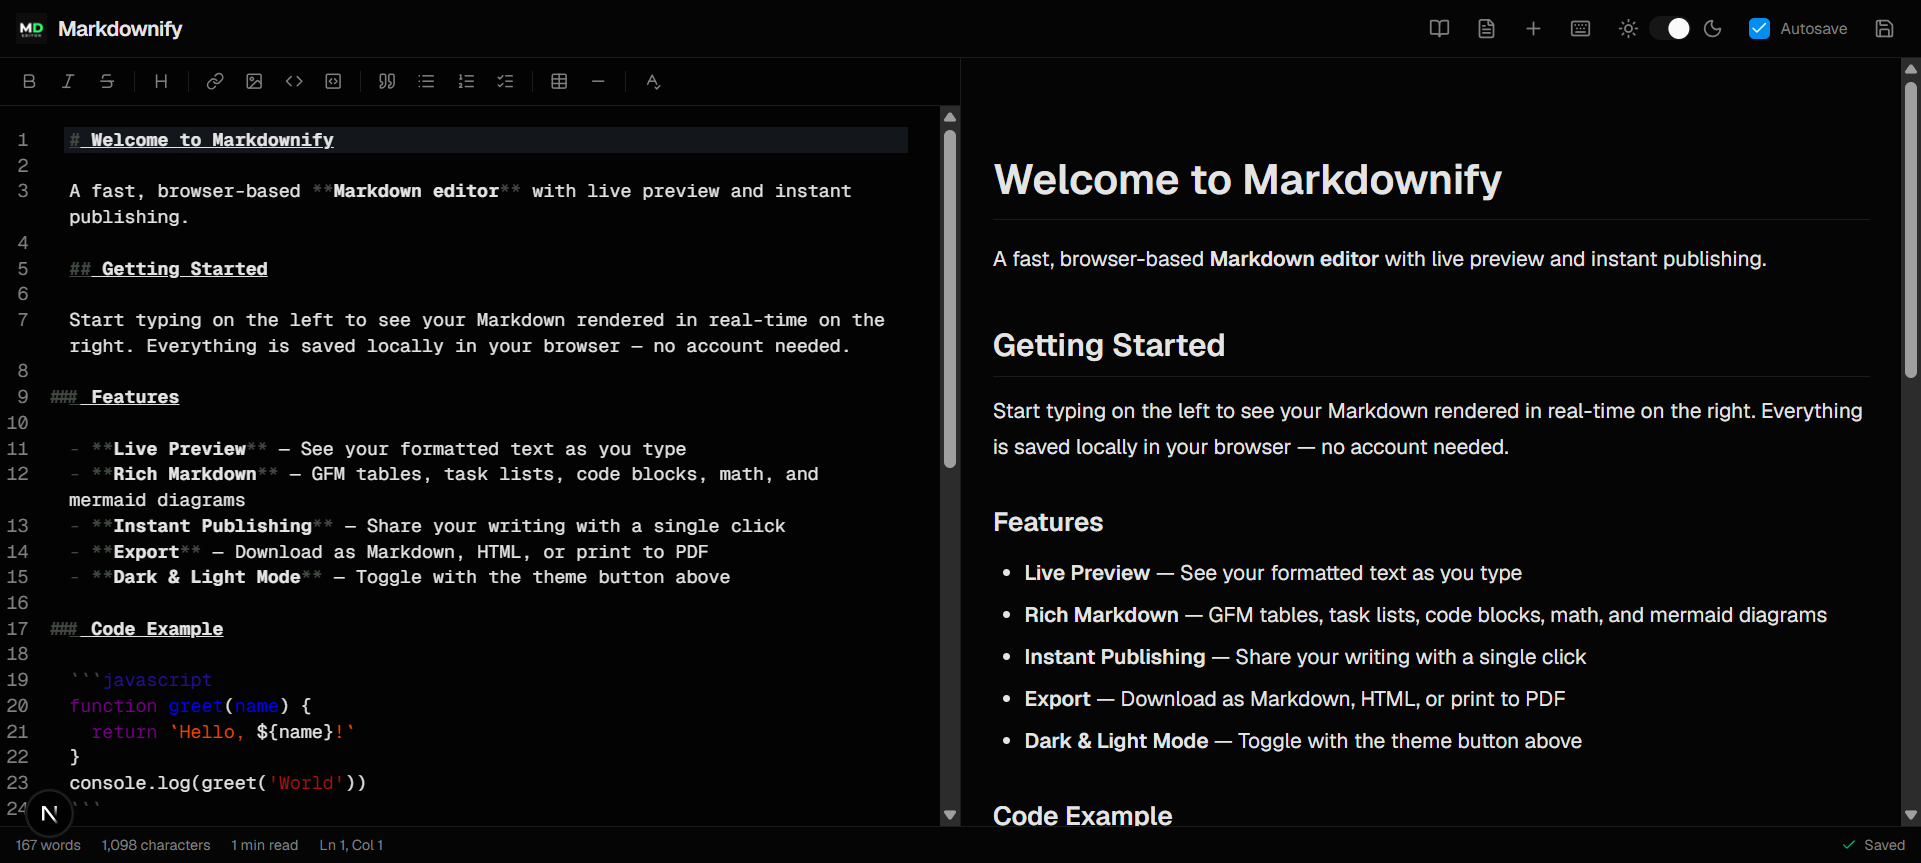Click the round N badge at bottom left

pos(49,814)
